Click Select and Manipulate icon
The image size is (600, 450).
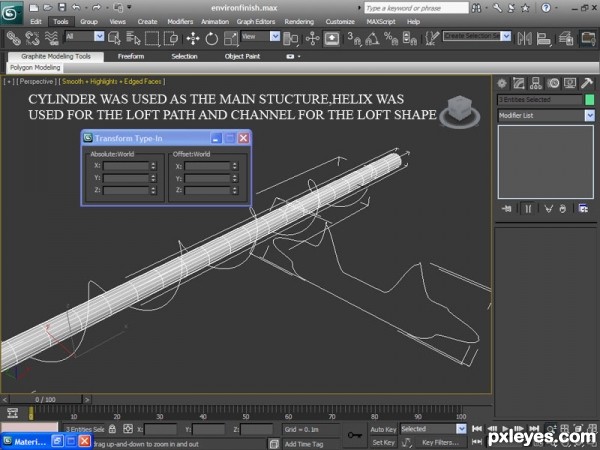pos(313,38)
